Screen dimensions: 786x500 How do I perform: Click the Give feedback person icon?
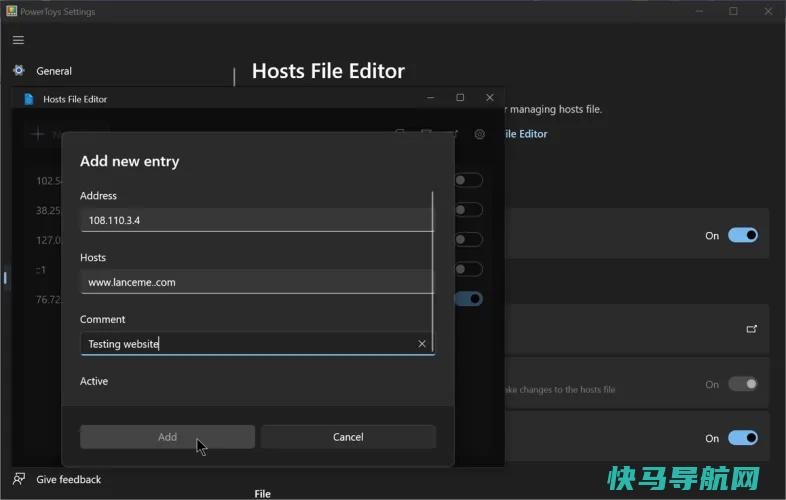19,479
